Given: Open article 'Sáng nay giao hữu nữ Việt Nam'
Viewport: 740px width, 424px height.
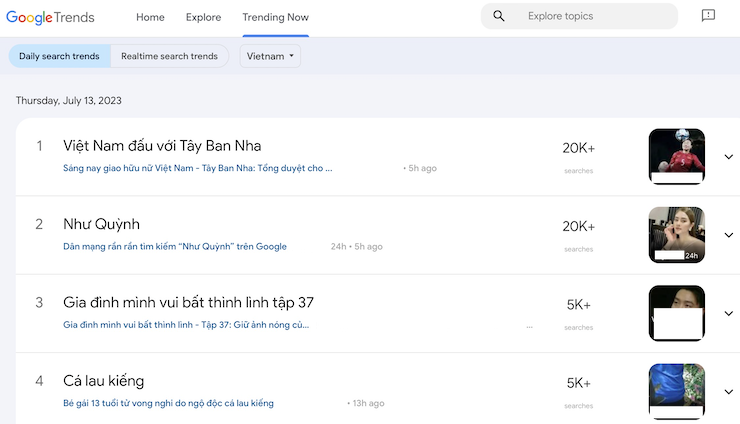Looking at the screenshot, I should pos(198,168).
